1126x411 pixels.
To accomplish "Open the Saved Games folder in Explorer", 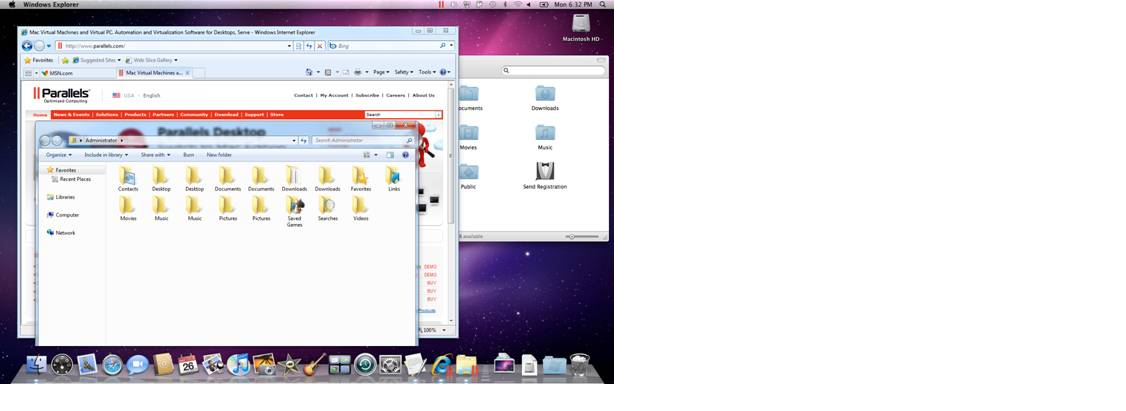I will click(294, 211).
